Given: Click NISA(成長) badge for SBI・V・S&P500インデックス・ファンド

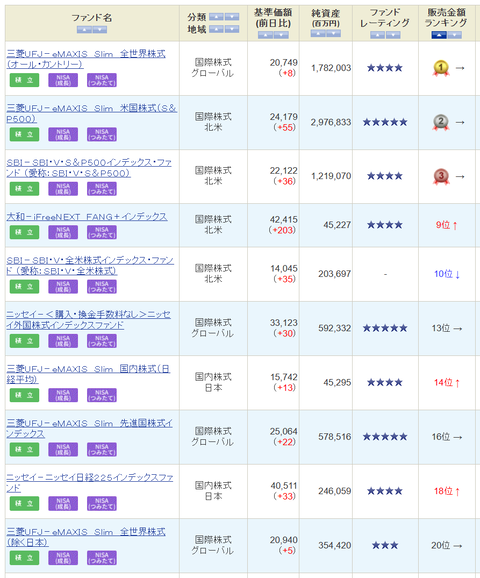Looking at the screenshot, I should [63, 188].
